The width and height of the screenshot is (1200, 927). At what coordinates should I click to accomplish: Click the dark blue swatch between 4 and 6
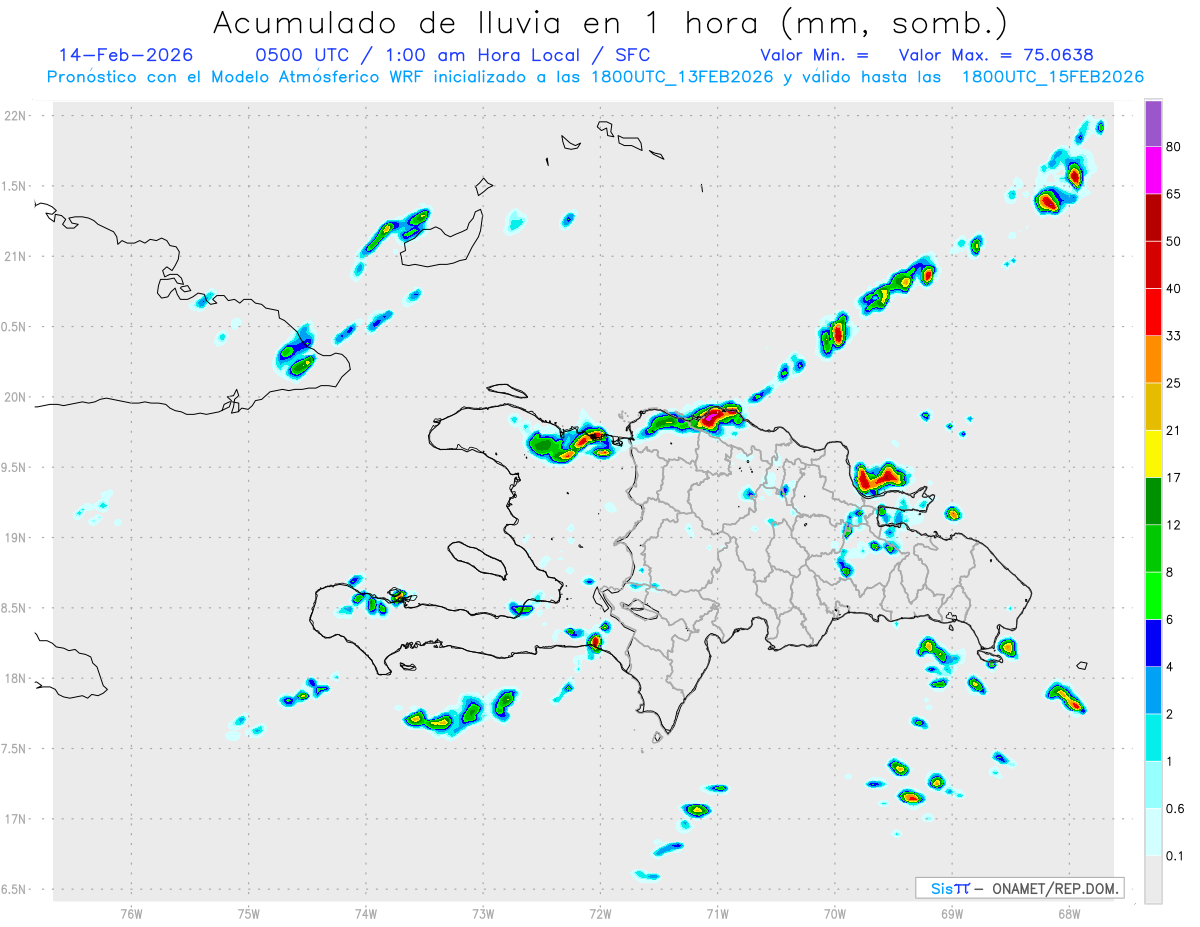pyautogui.click(x=1153, y=642)
